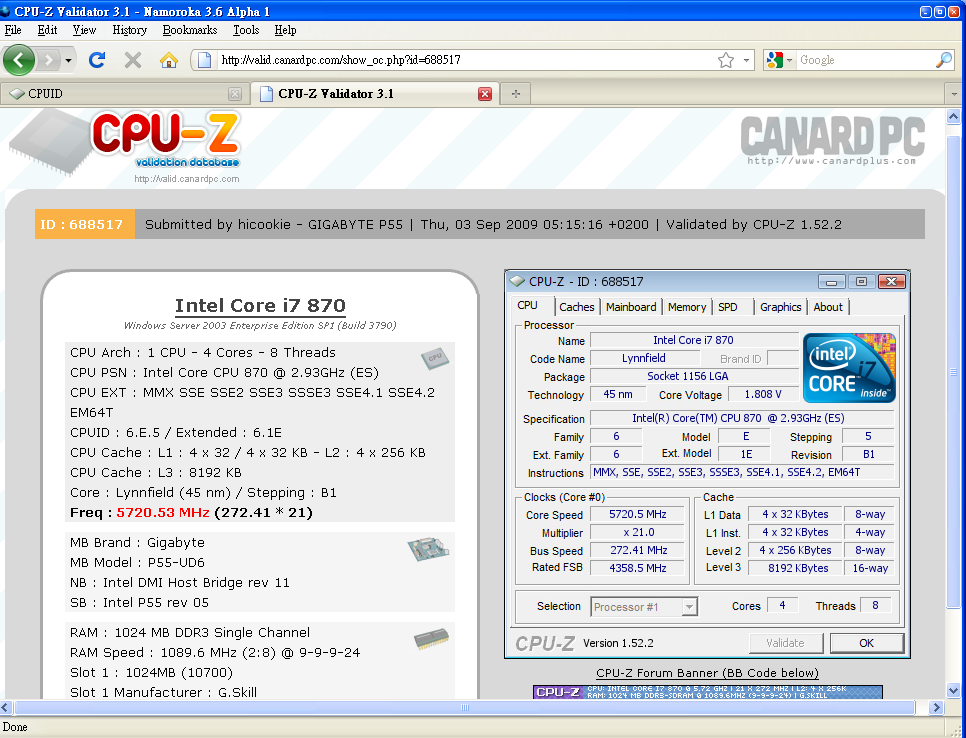The image size is (966, 738).
Task: Click the horizontal scrollbar thumb
Action: point(465,708)
